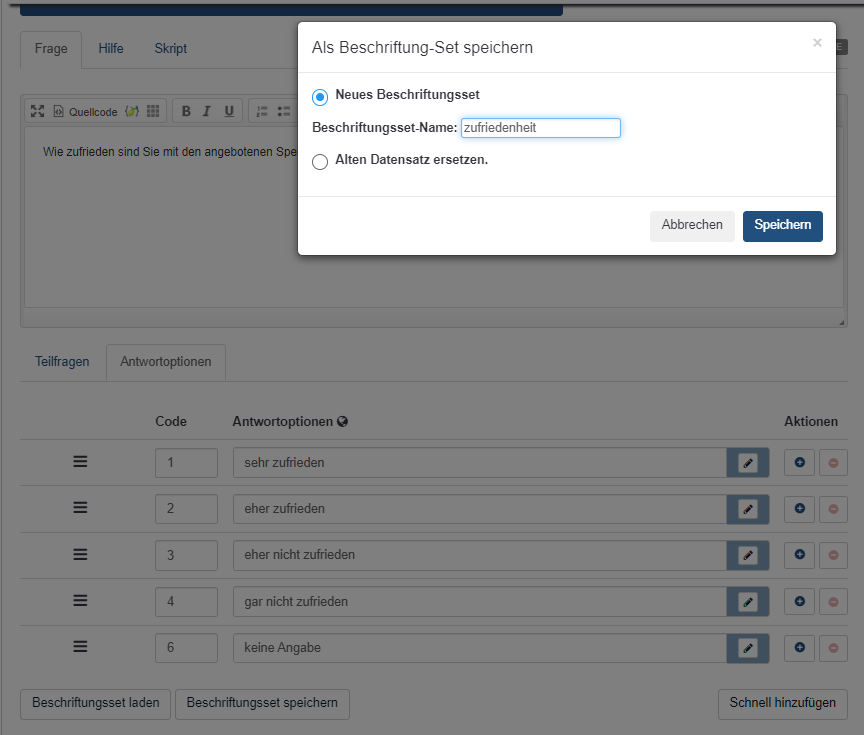Click the 'Schnell hinzufügen' button

coord(783,703)
